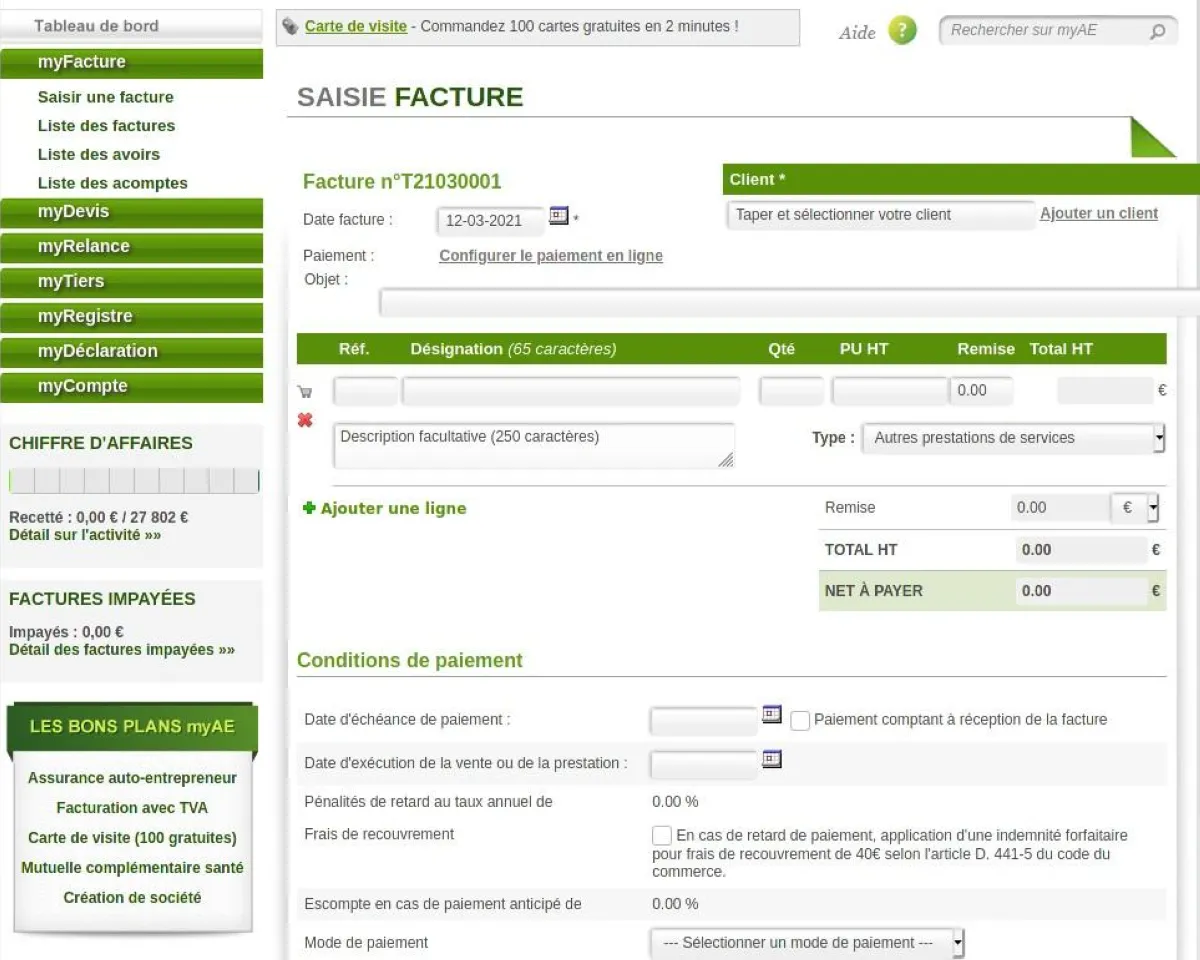Open the Date facture calendar picker
Image resolution: width=1200 pixels, height=960 pixels.
click(559, 215)
